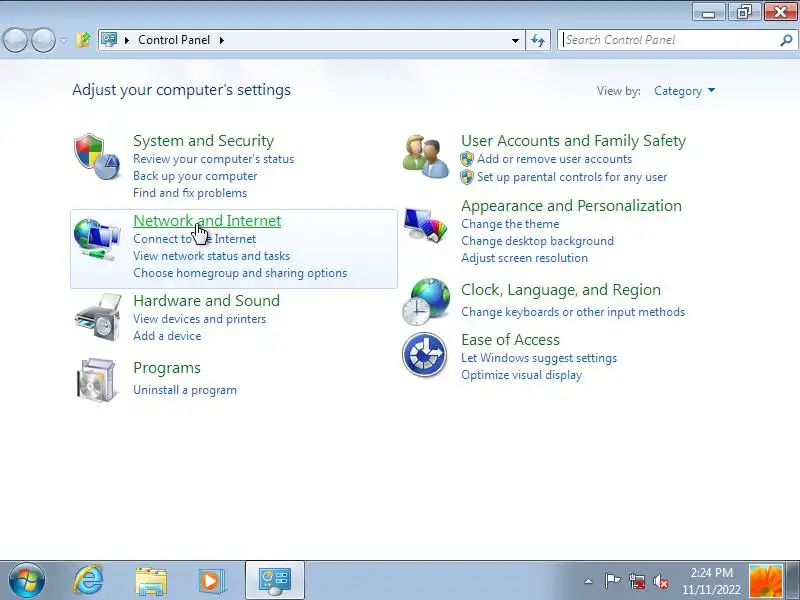800x600 pixels.
Task: Open Windows Media Player in taskbar
Action: click(211, 580)
